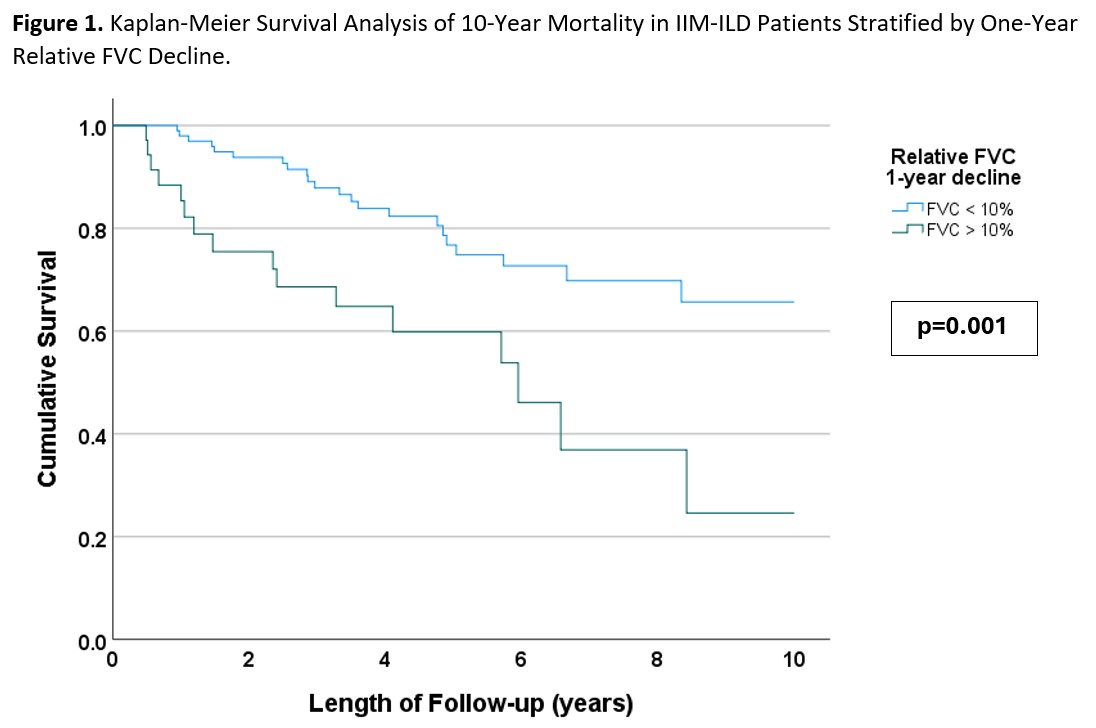
Task: Click the 0.6 y-axis tick label
Action: (x=92, y=332)
